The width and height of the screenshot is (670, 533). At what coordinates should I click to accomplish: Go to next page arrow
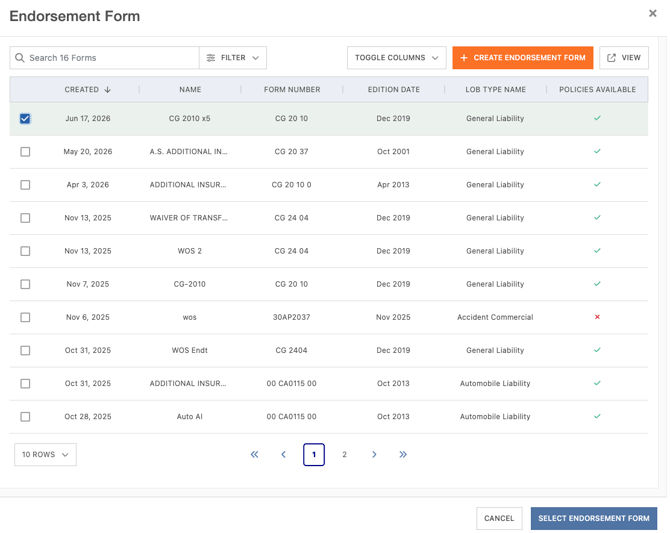pyautogui.click(x=374, y=454)
